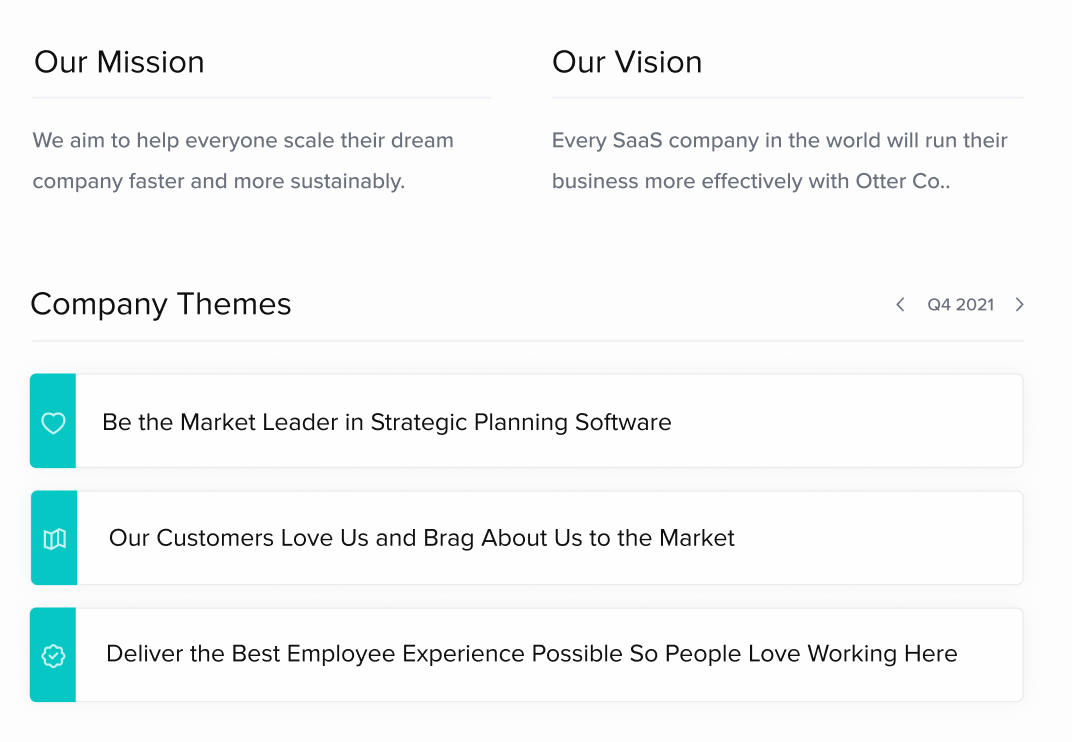Click 'company faster and more sustainably' mission line
The height and width of the screenshot is (742, 1072).
(218, 182)
